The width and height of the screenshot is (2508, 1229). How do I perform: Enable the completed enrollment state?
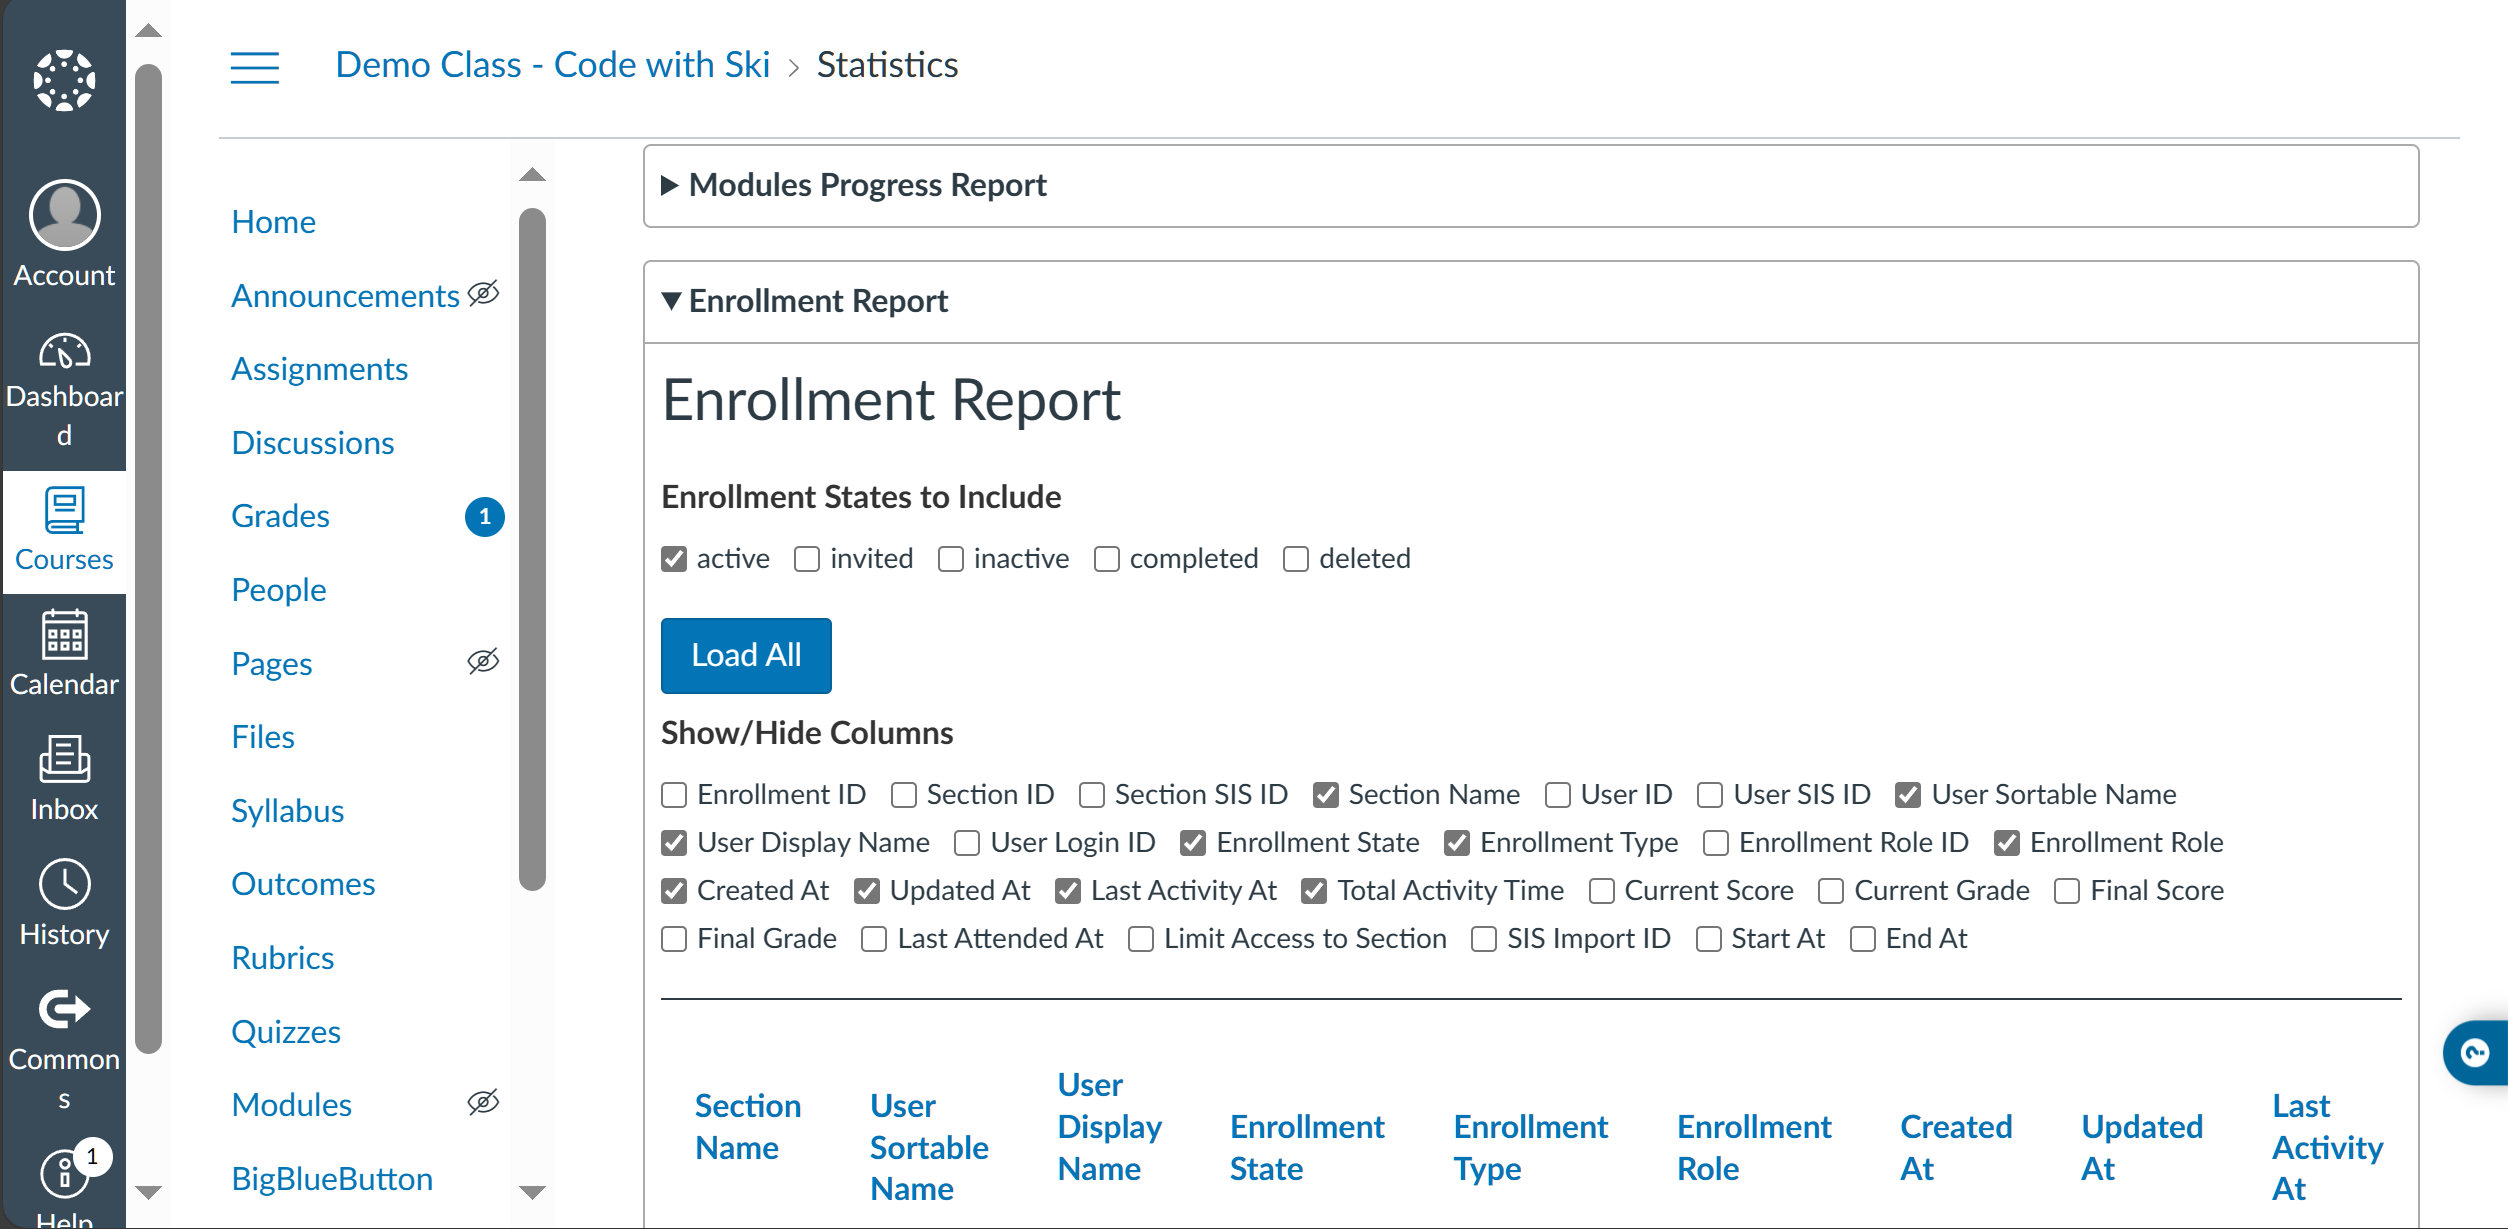1106,559
